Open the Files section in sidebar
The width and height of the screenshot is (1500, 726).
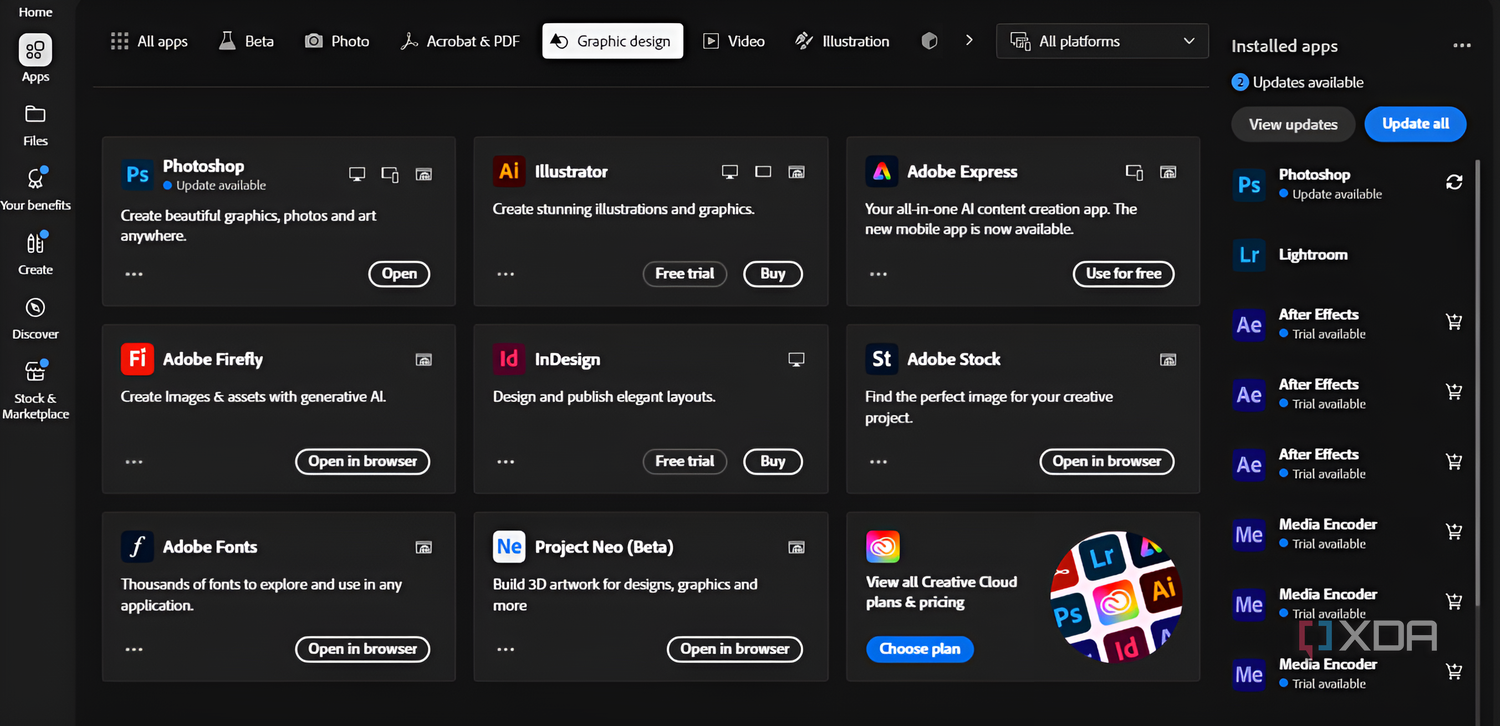point(35,124)
